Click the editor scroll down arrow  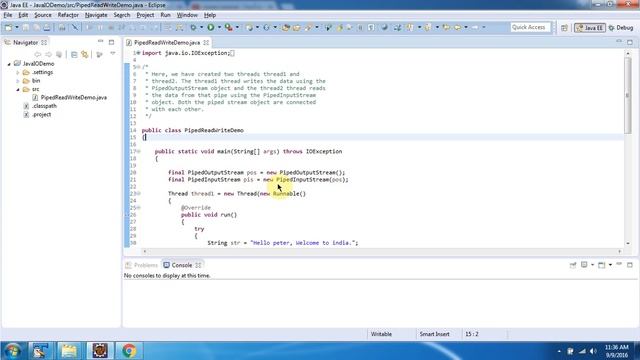pos(627,243)
